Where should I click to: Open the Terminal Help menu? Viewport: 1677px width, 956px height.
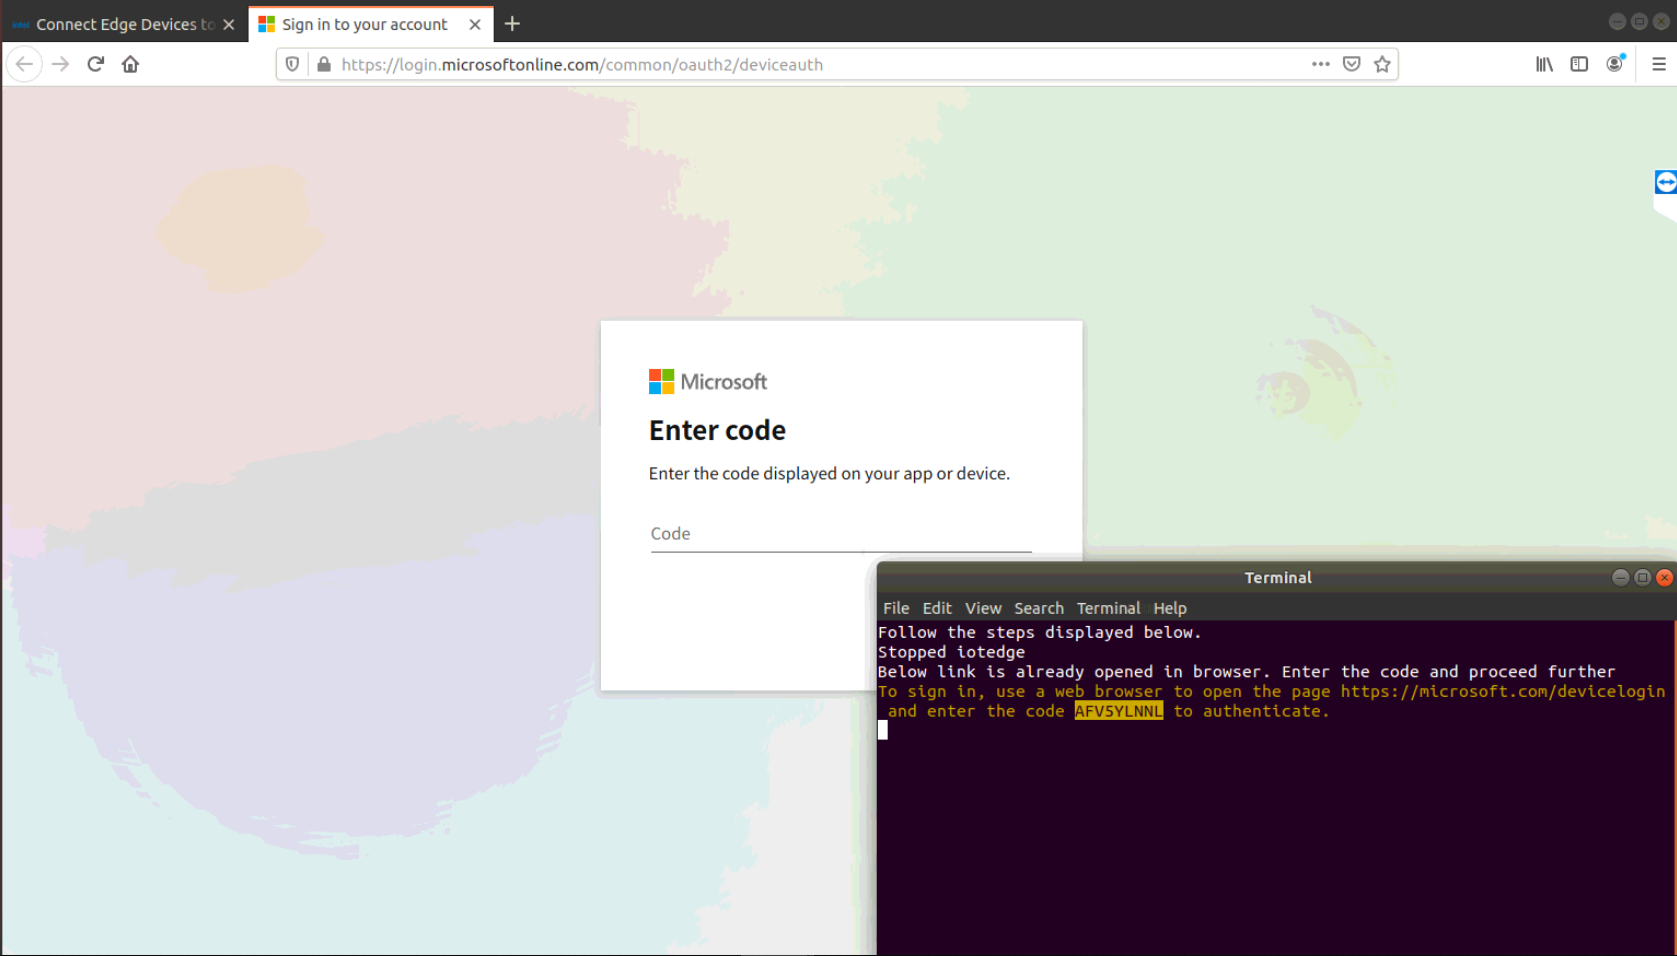click(x=1170, y=608)
